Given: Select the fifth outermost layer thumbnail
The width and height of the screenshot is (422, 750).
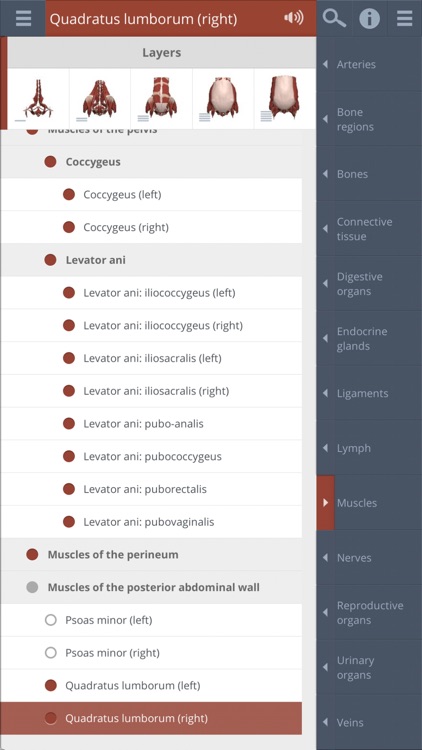Looking at the screenshot, I should click(285, 99).
